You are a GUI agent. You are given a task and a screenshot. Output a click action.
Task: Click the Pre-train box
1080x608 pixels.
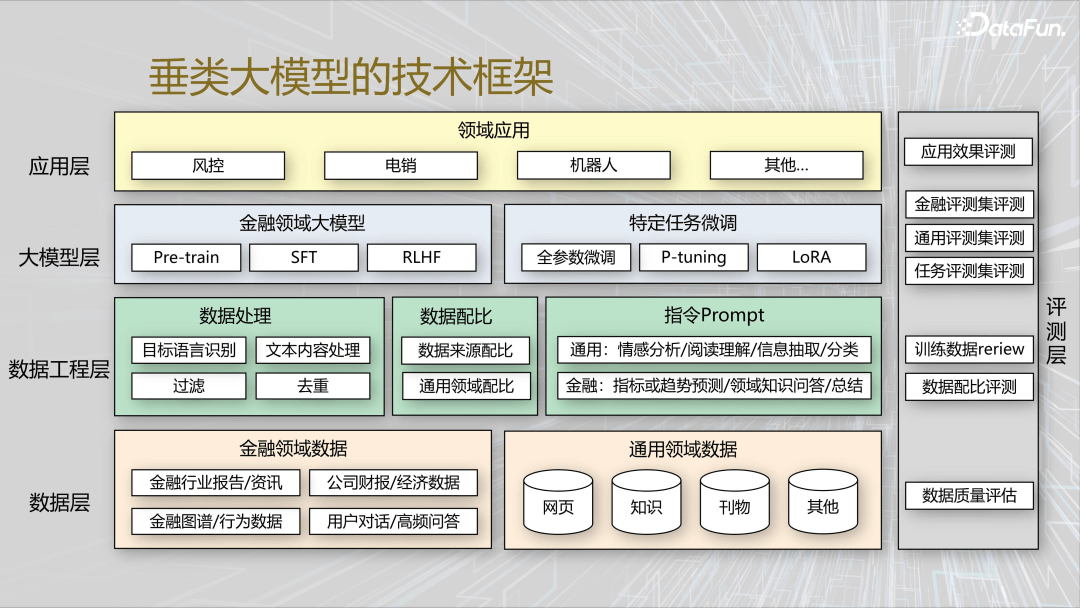click(x=186, y=258)
